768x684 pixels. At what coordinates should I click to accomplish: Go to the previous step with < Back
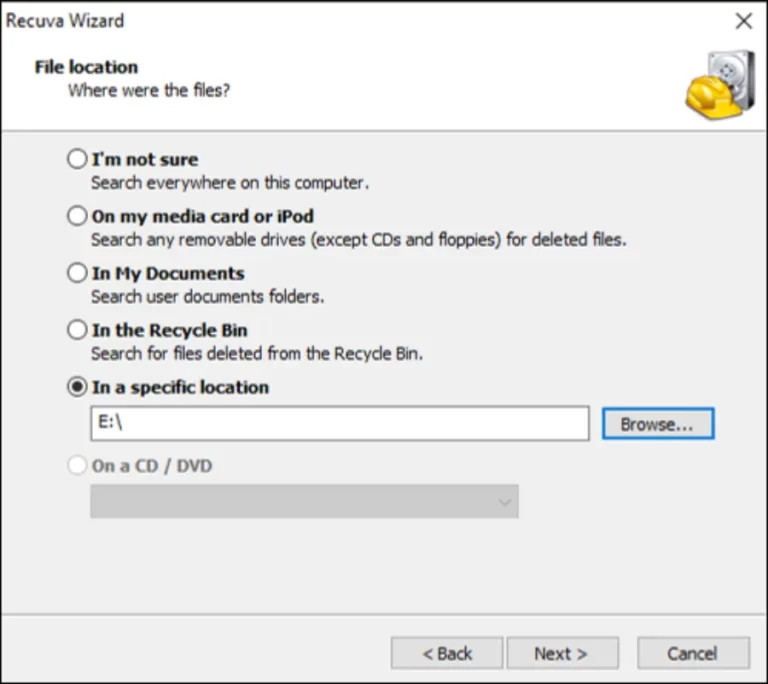[x=447, y=653]
